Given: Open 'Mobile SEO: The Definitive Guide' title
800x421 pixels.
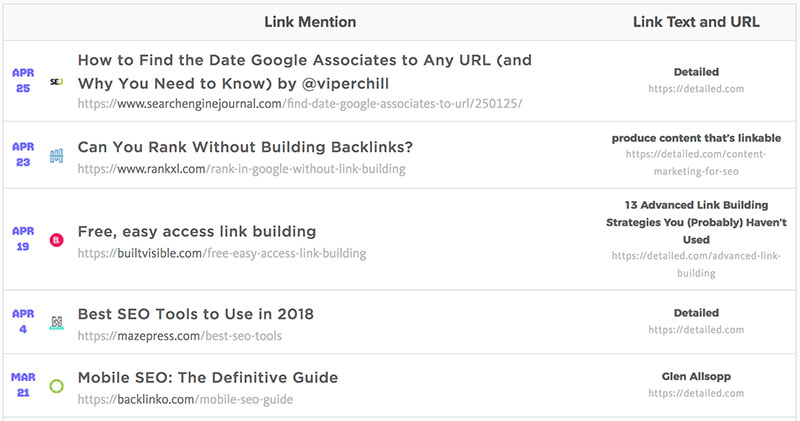Looking at the screenshot, I should click(208, 378).
